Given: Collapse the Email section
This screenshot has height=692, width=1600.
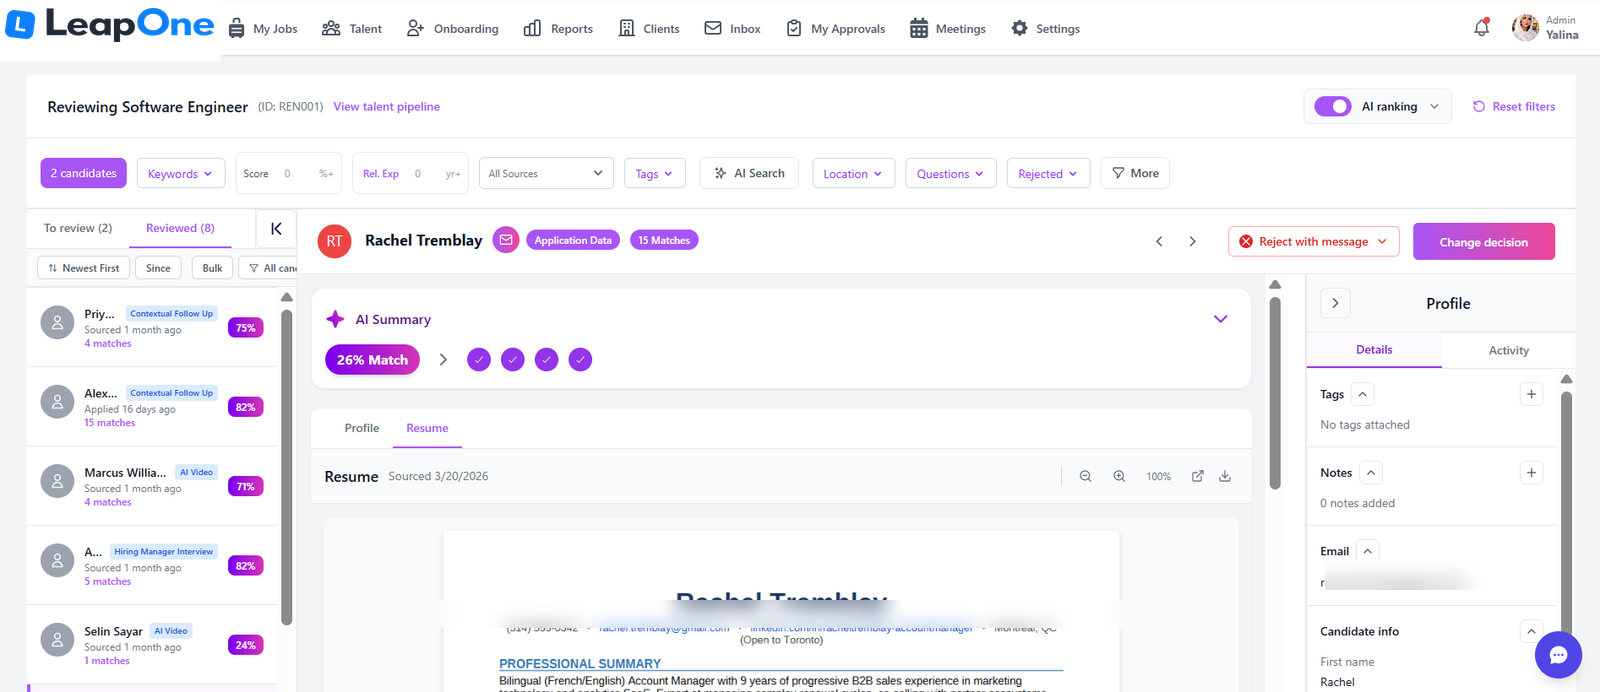Looking at the screenshot, I should (x=1368, y=551).
